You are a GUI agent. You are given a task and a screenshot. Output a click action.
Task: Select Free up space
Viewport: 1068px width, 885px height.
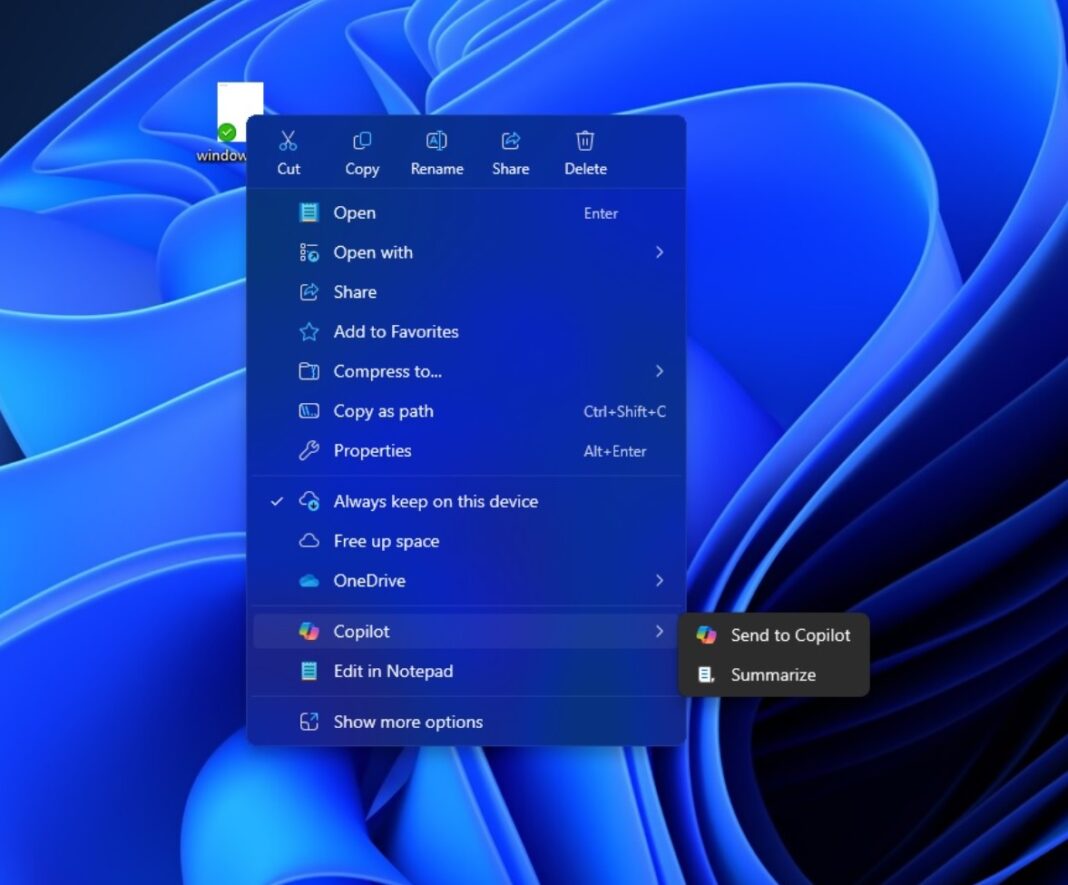point(386,541)
